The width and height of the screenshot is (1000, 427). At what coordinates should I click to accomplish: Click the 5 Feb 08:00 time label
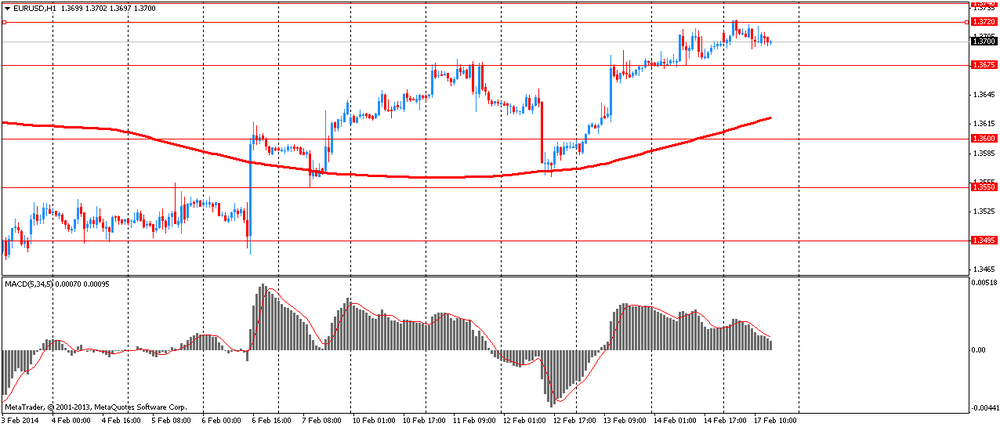(172, 421)
